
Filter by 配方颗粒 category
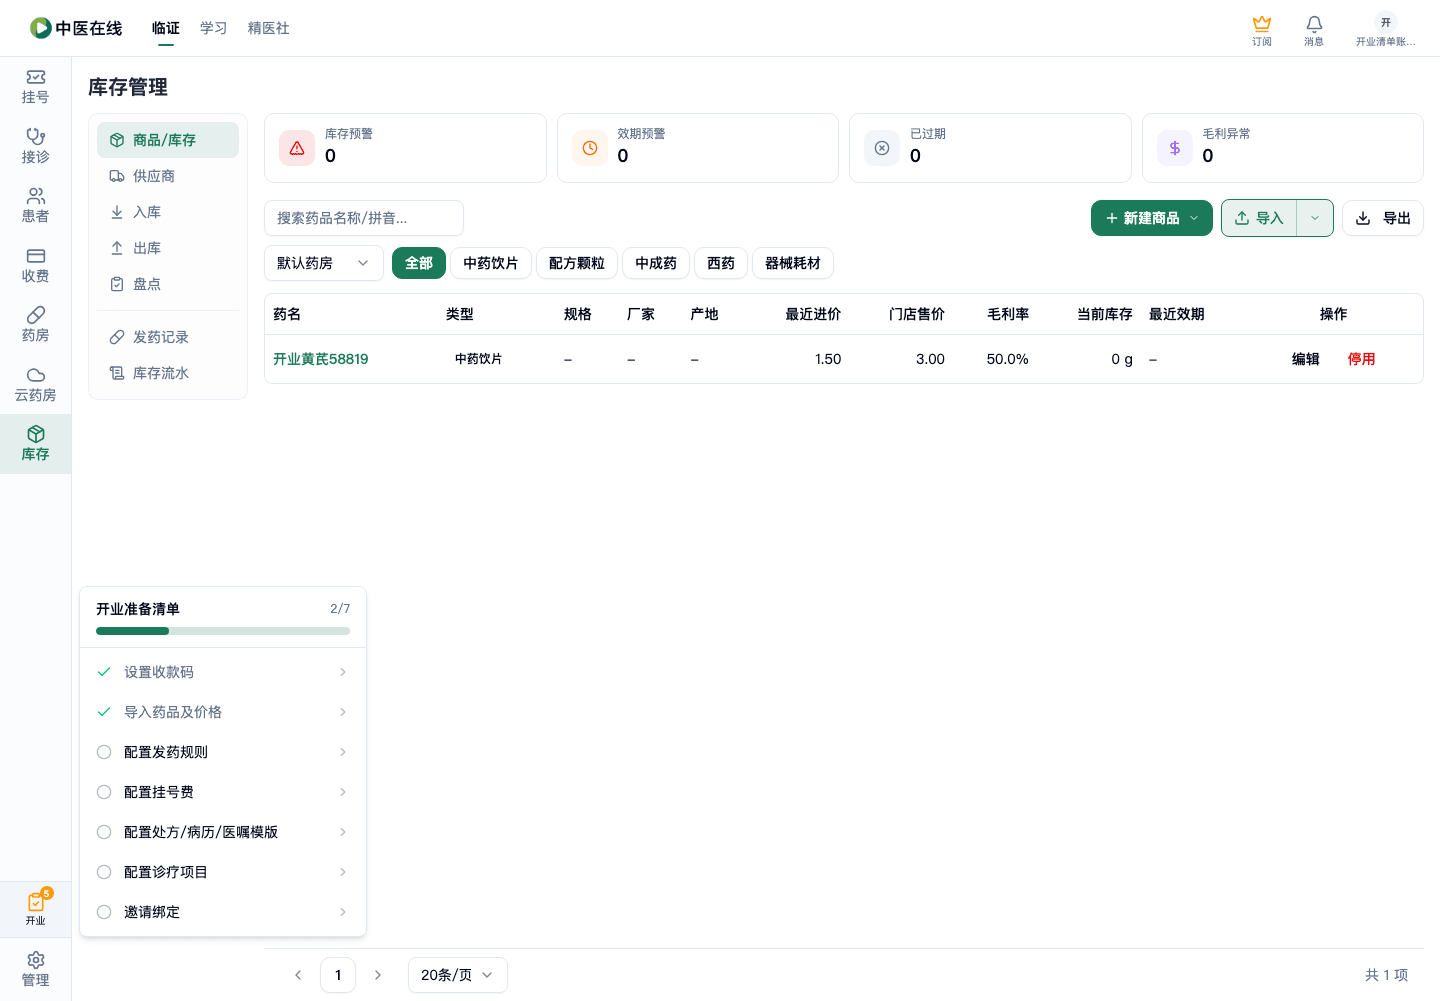(577, 263)
